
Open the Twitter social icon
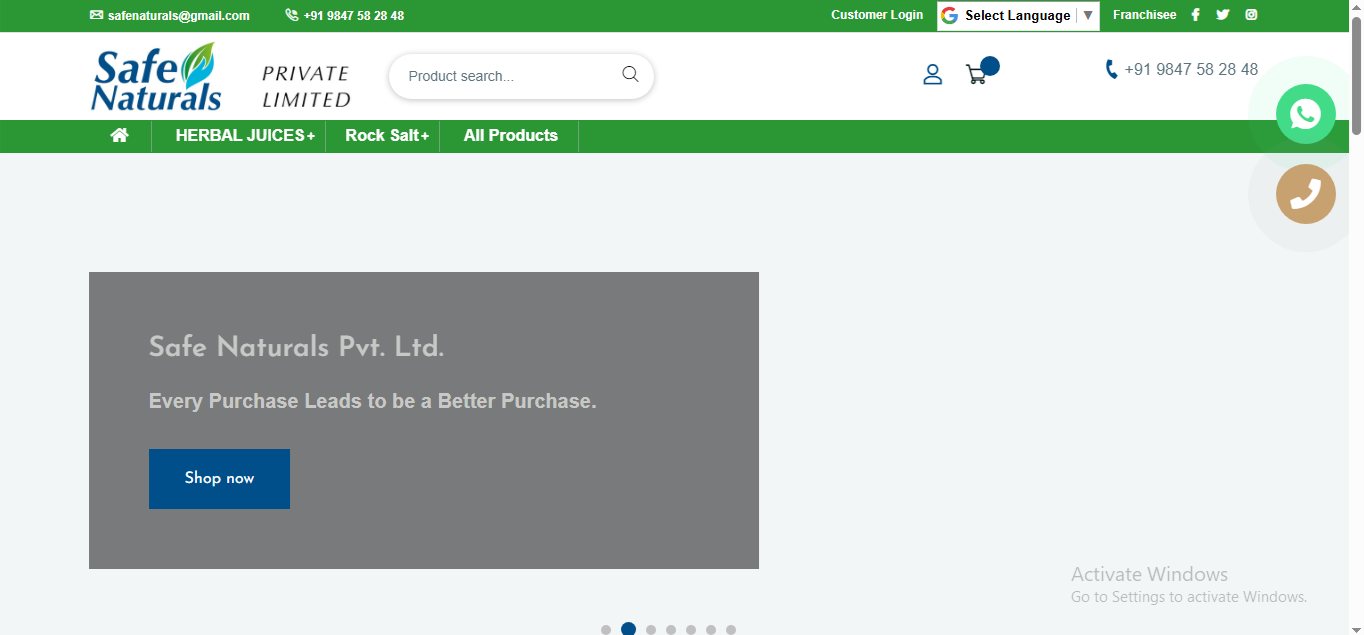pyautogui.click(x=1222, y=15)
